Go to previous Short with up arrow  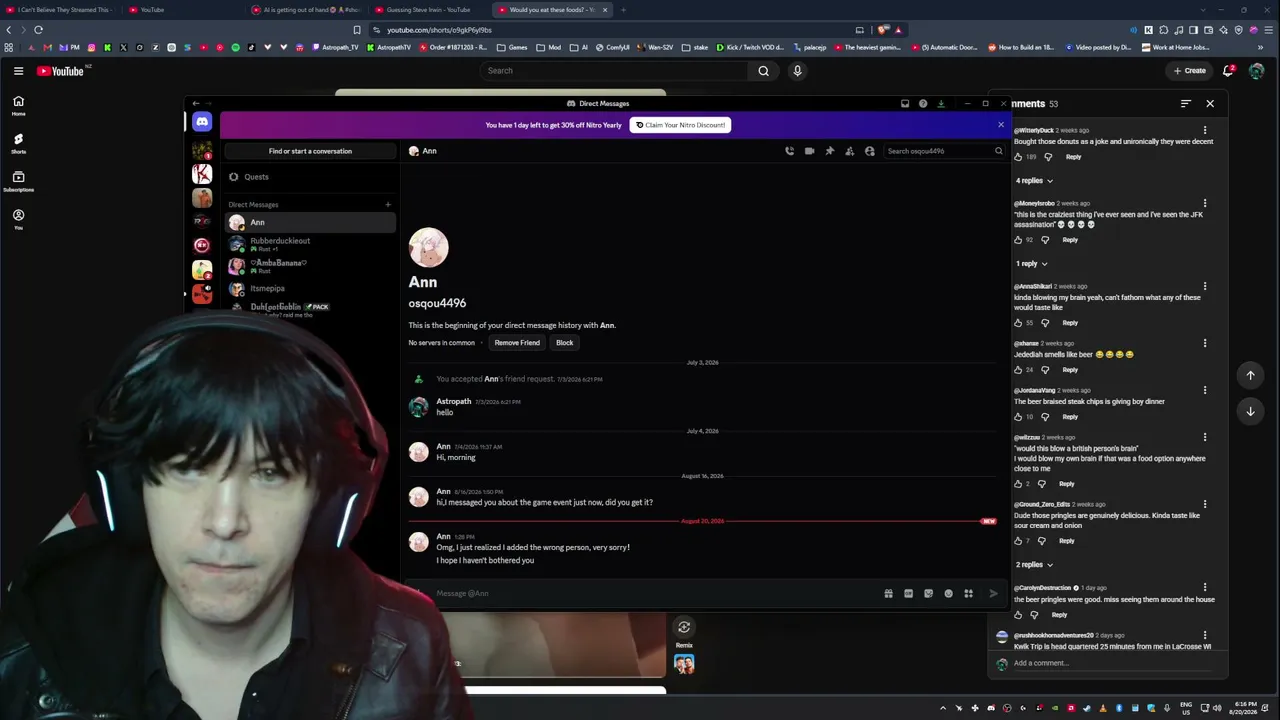pyautogui.click(x=1250, y=375)
